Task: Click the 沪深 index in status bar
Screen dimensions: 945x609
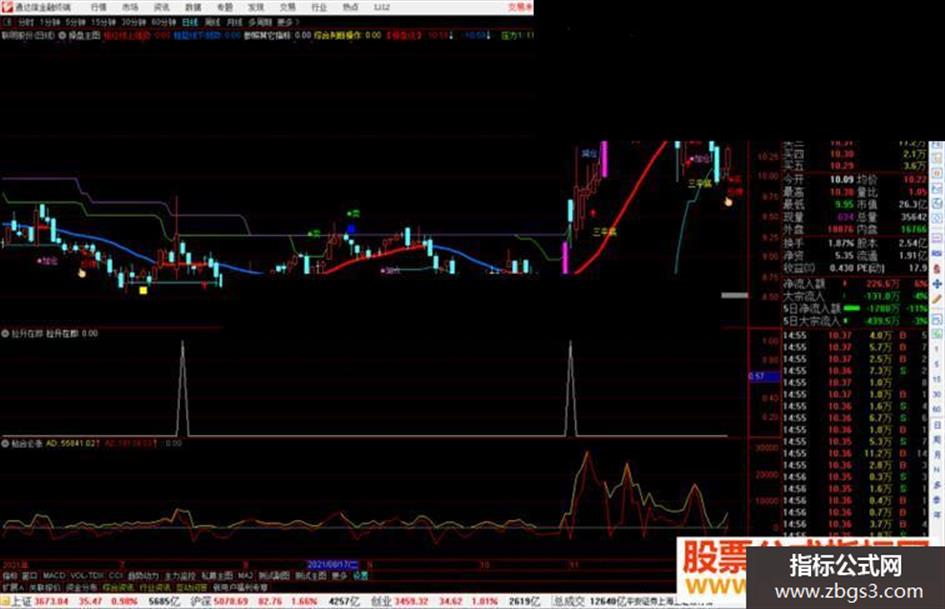Action: [199, 601]
